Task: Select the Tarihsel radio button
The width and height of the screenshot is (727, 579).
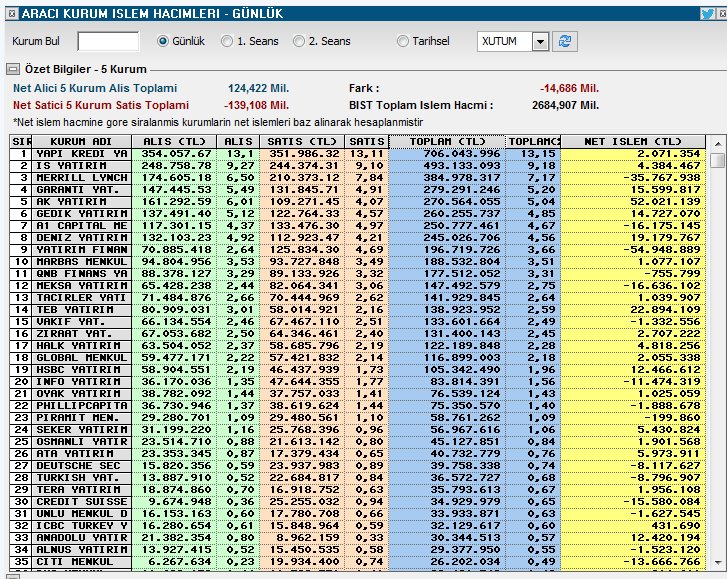Action: tap(402, 41)
